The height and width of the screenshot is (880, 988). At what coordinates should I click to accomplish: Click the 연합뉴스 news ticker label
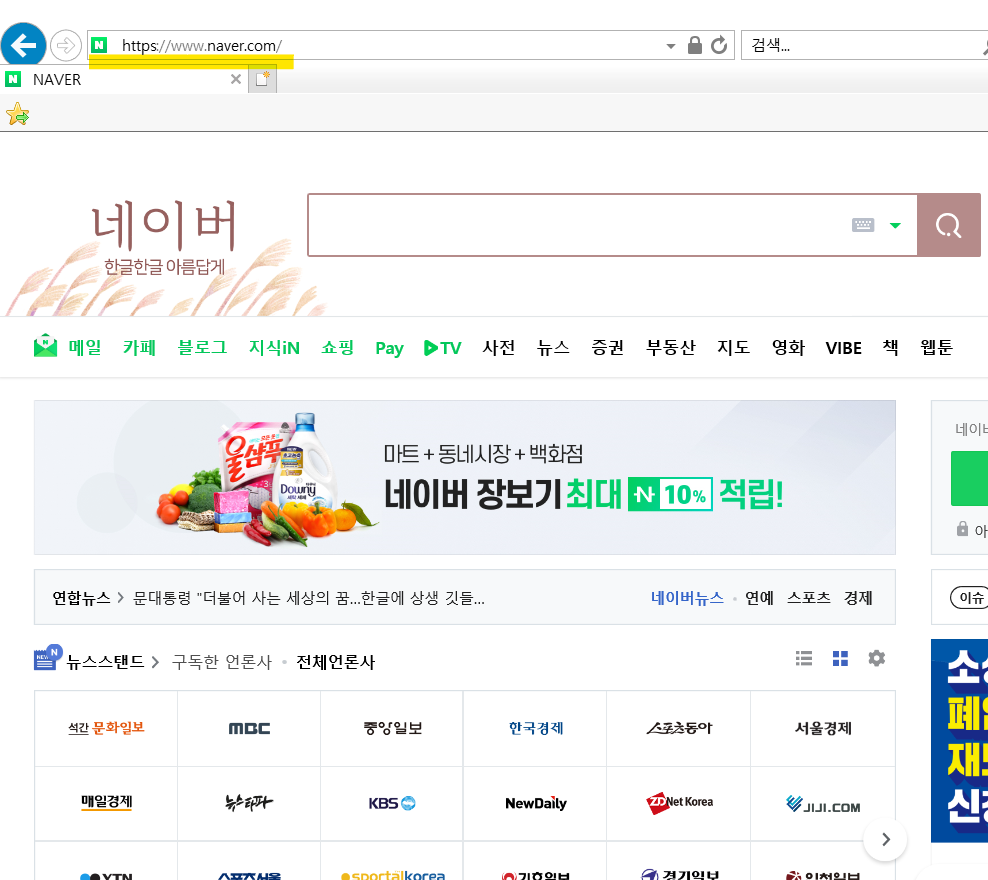81,598
